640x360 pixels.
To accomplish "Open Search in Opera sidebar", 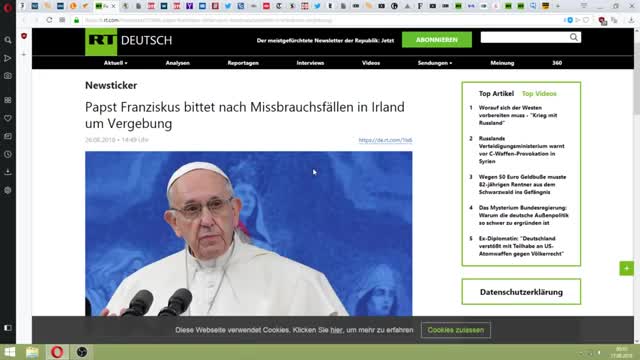I will pos(8,40).
